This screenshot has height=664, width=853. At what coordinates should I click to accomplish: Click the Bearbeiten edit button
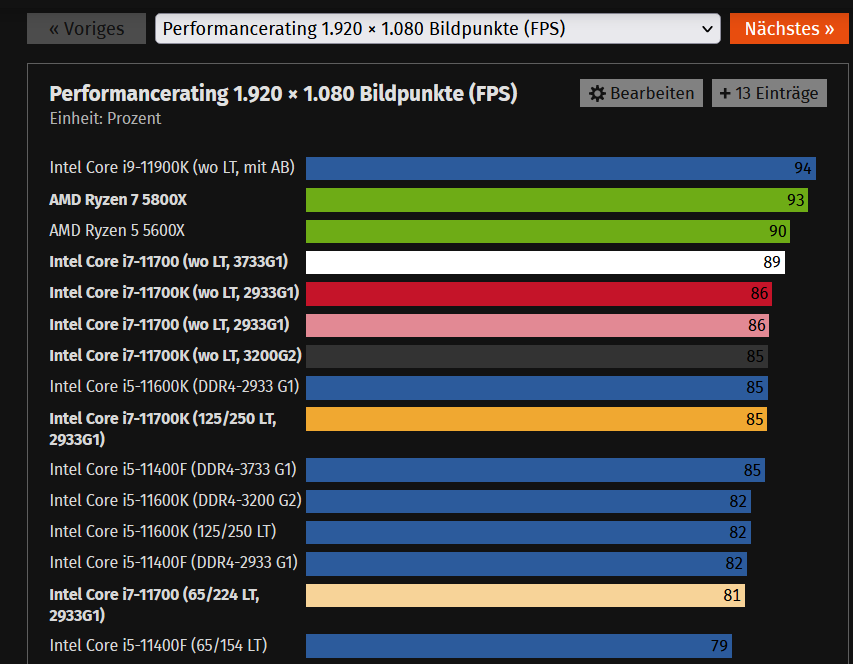point(641,93)
